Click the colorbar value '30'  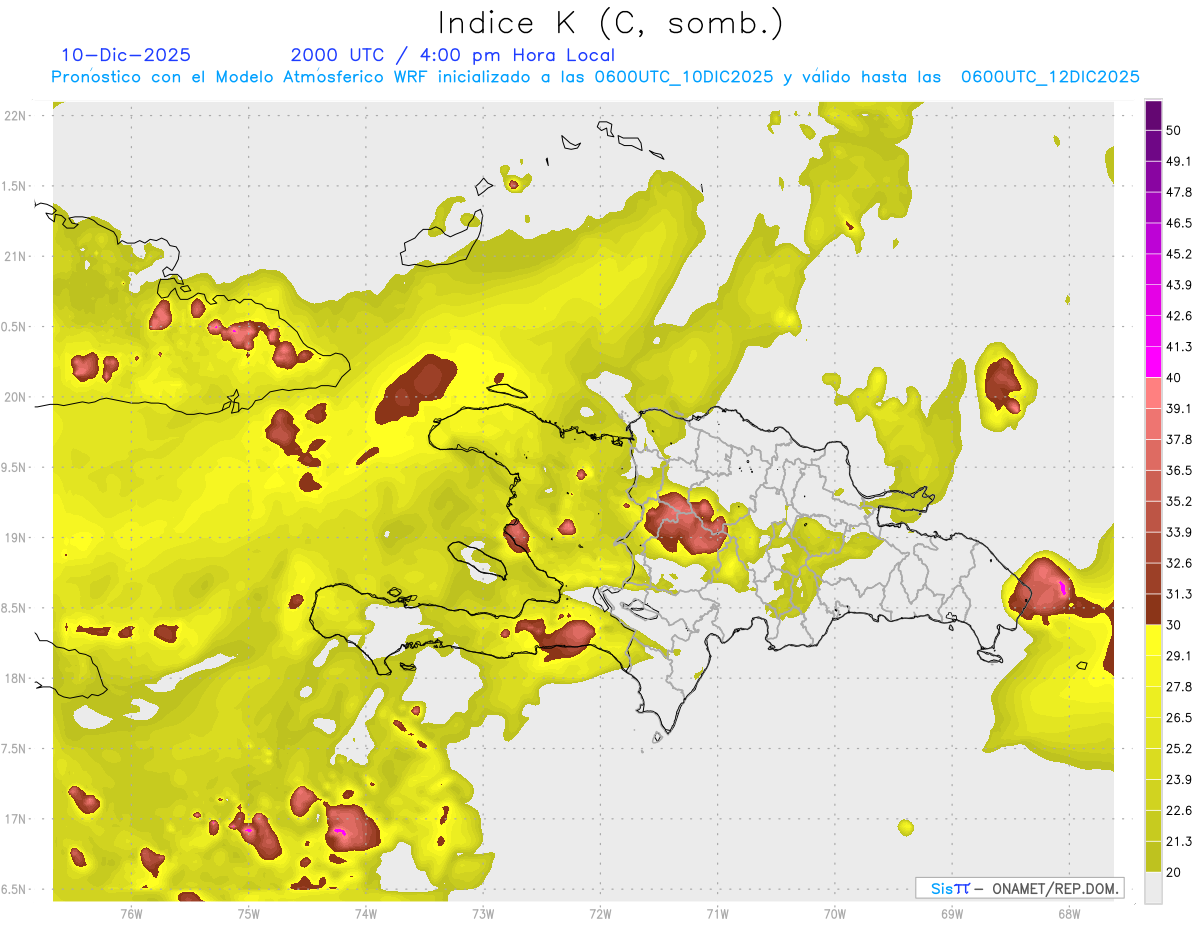(1174, 625)
